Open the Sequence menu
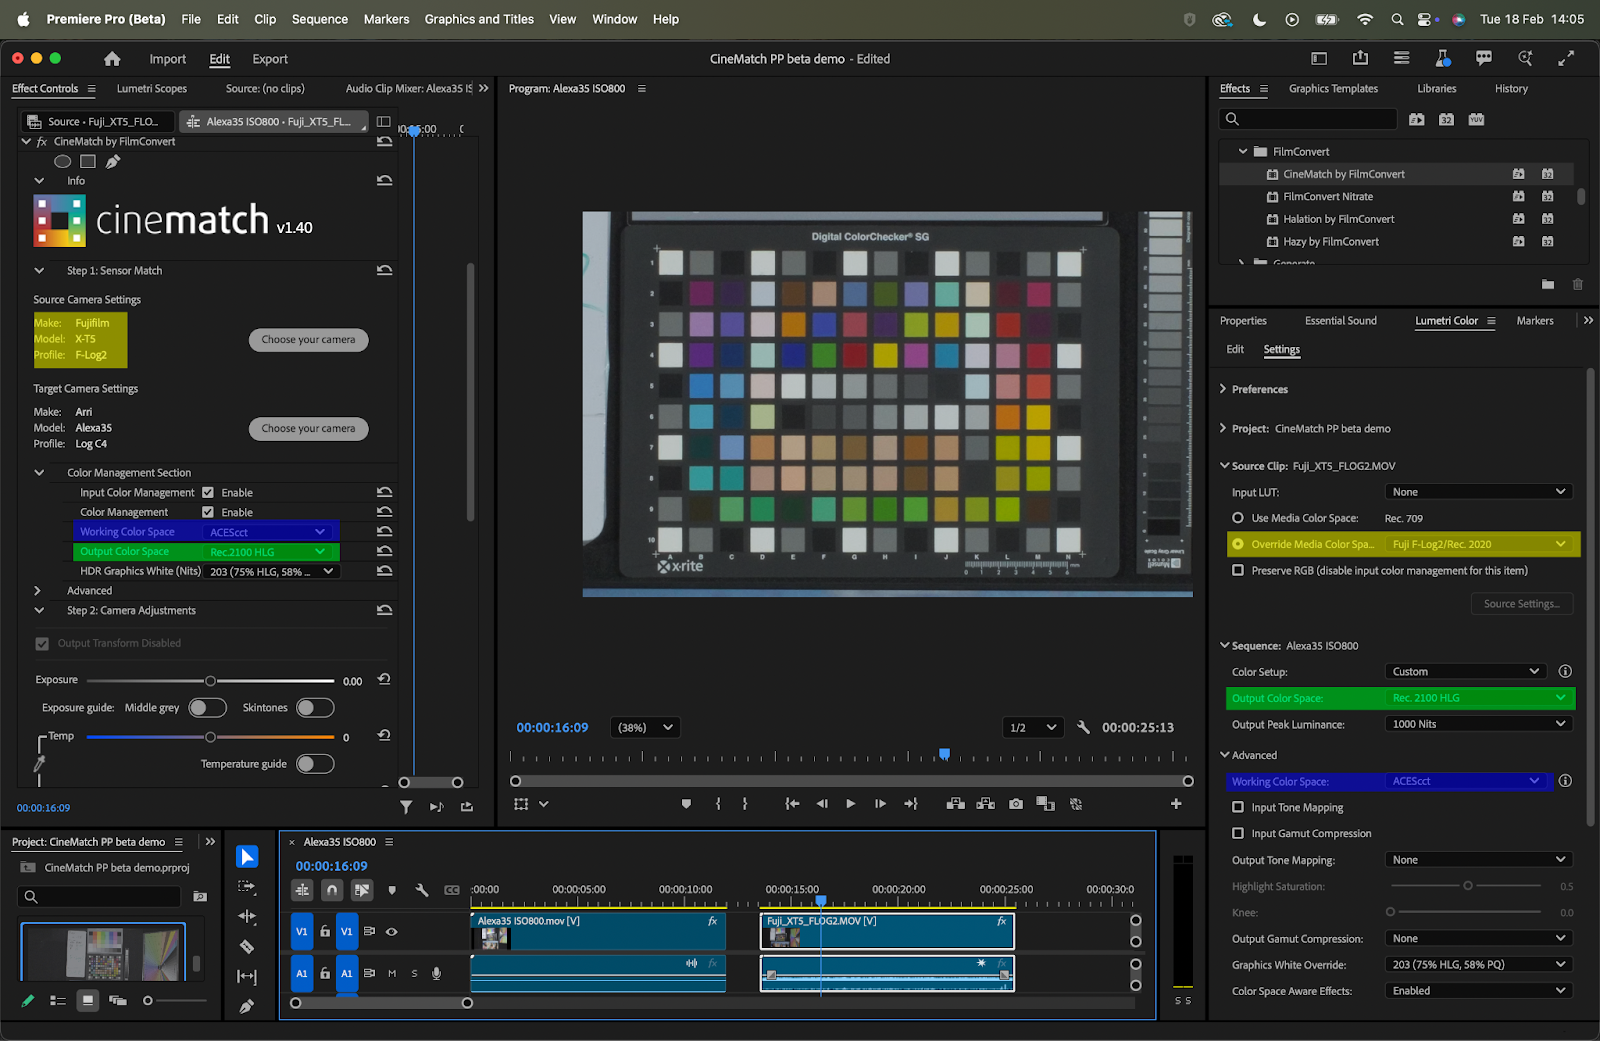This screenshot has width=1600, height=1041. tap(319, 19)
